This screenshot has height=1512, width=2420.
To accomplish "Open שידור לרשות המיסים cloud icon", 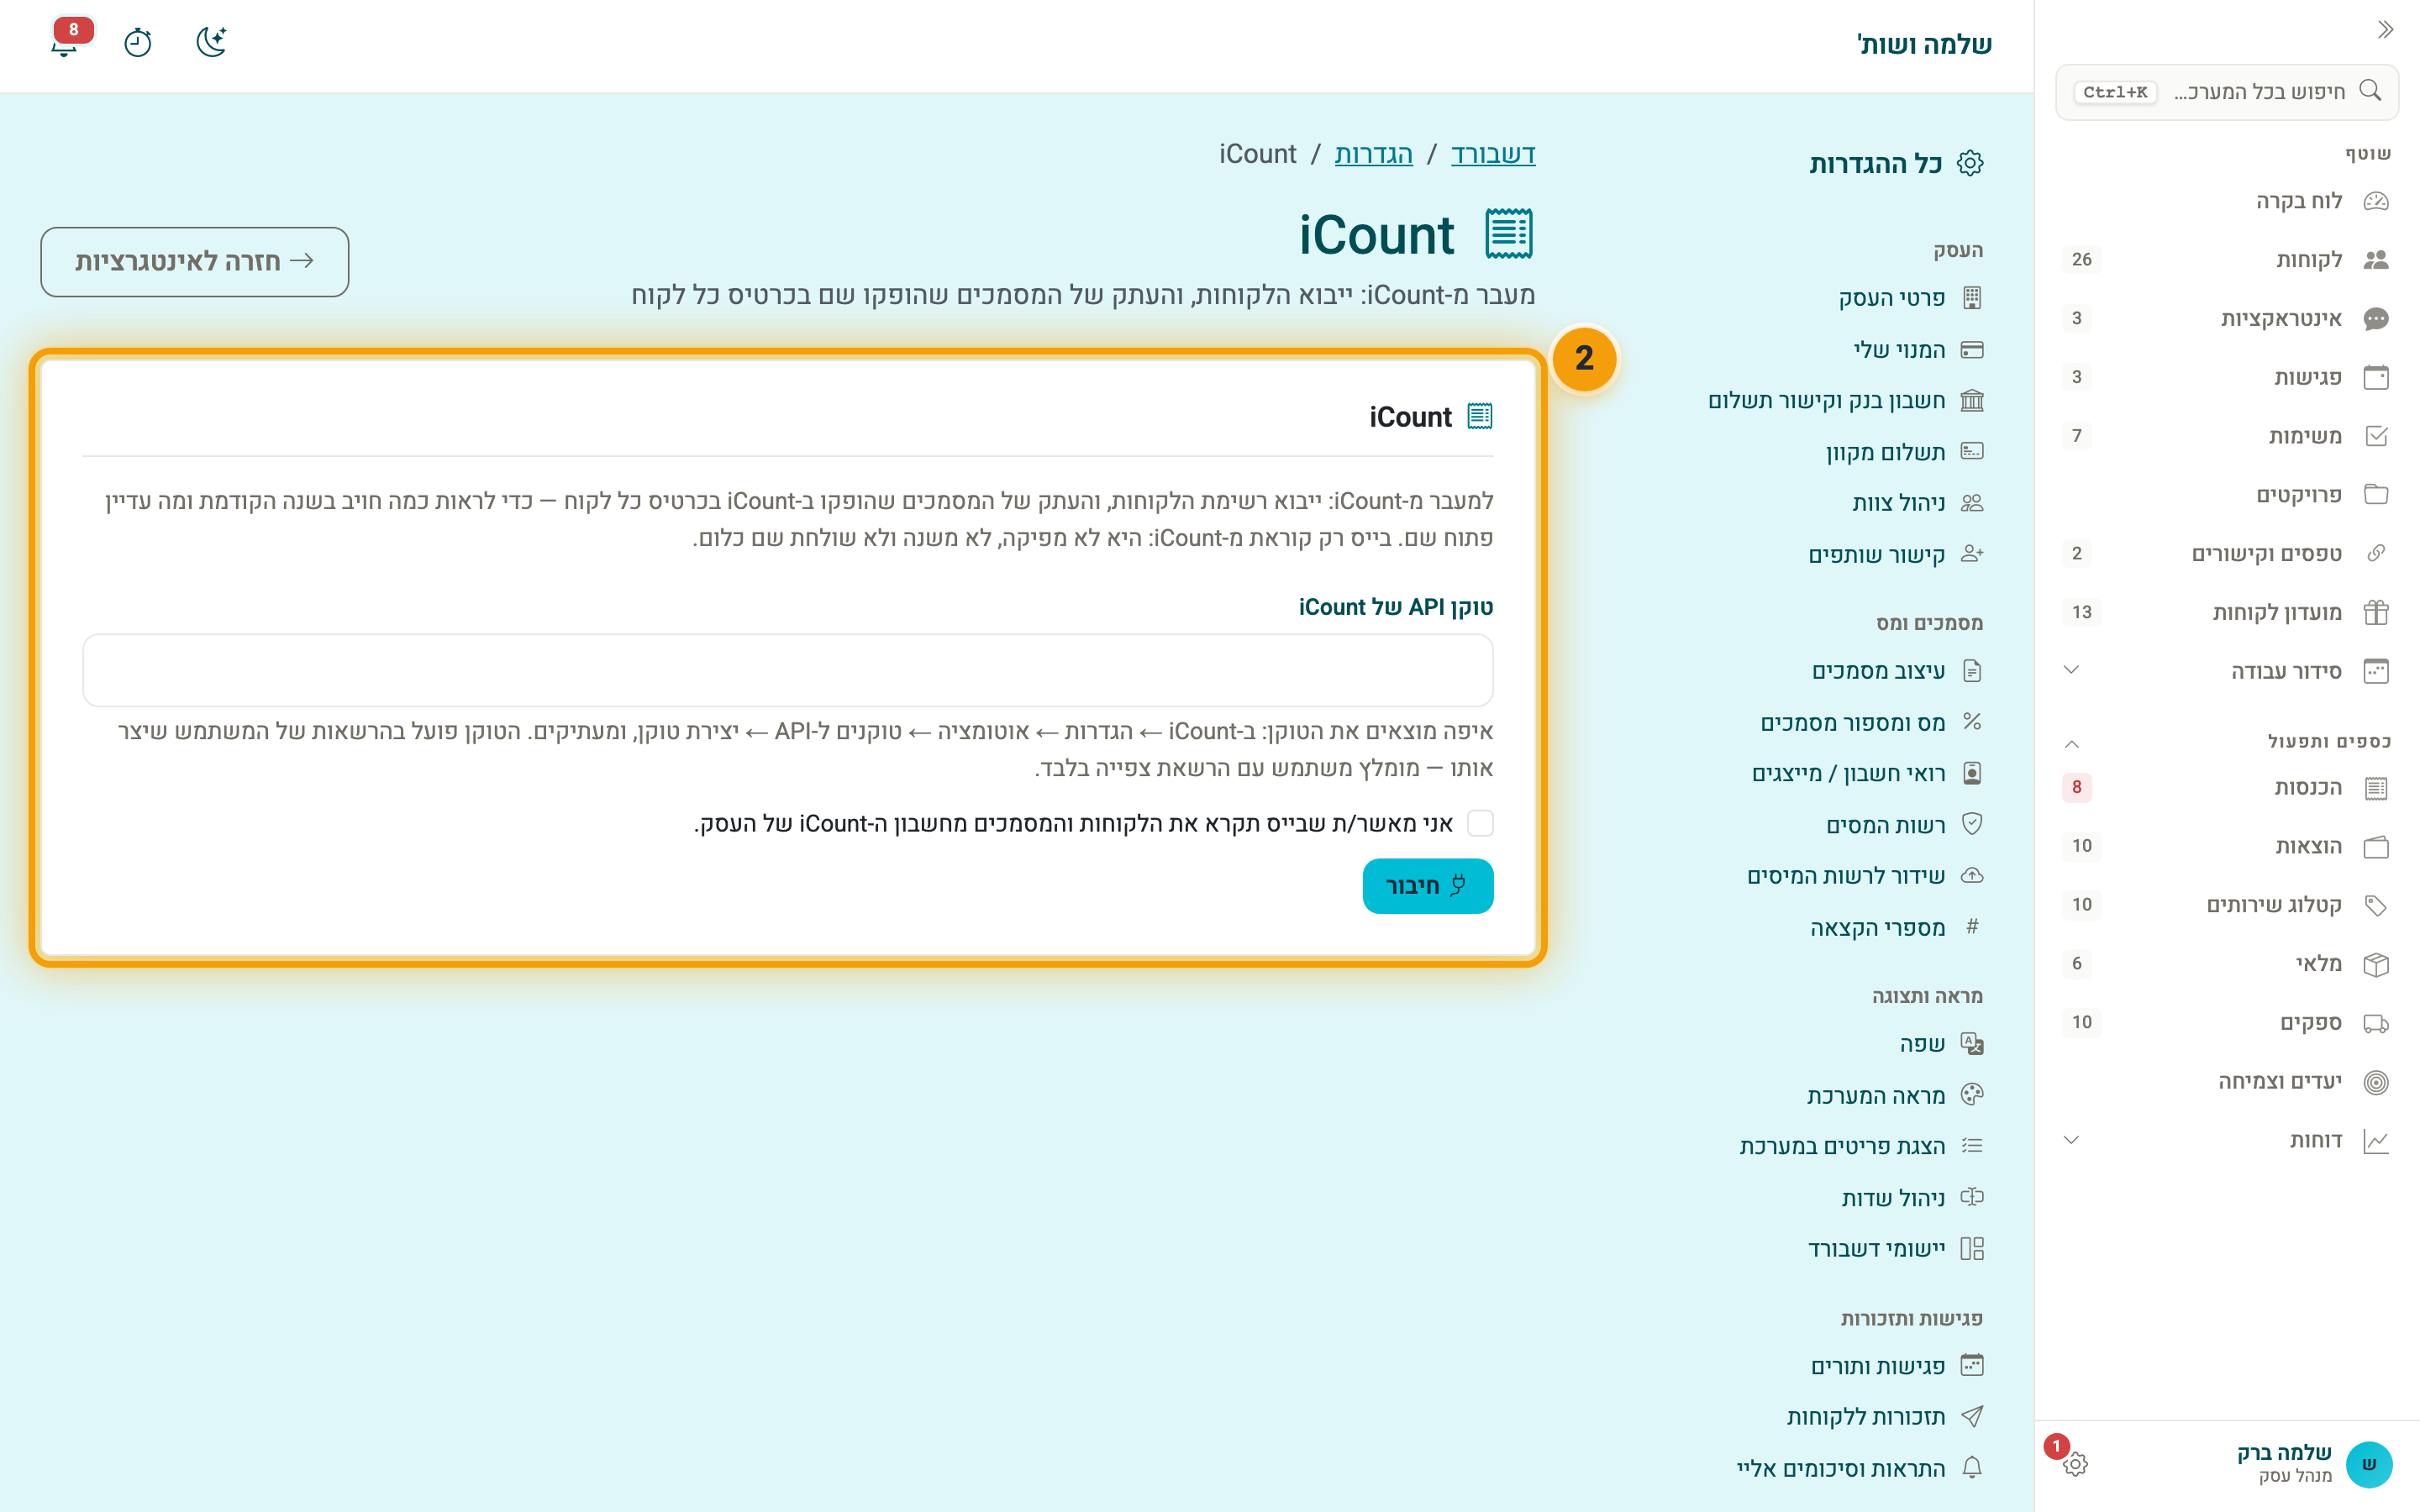I will coord(1971,876).
